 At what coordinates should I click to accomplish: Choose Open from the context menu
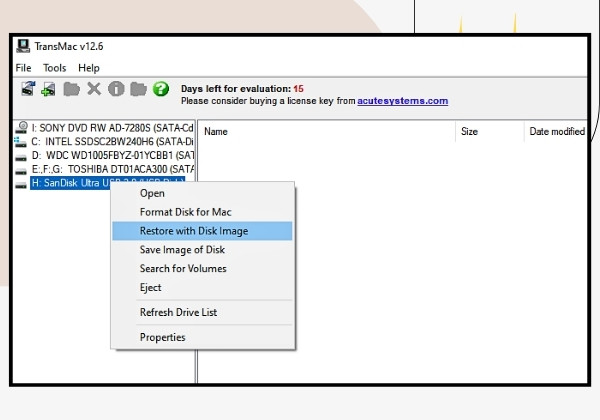[202, 193]
